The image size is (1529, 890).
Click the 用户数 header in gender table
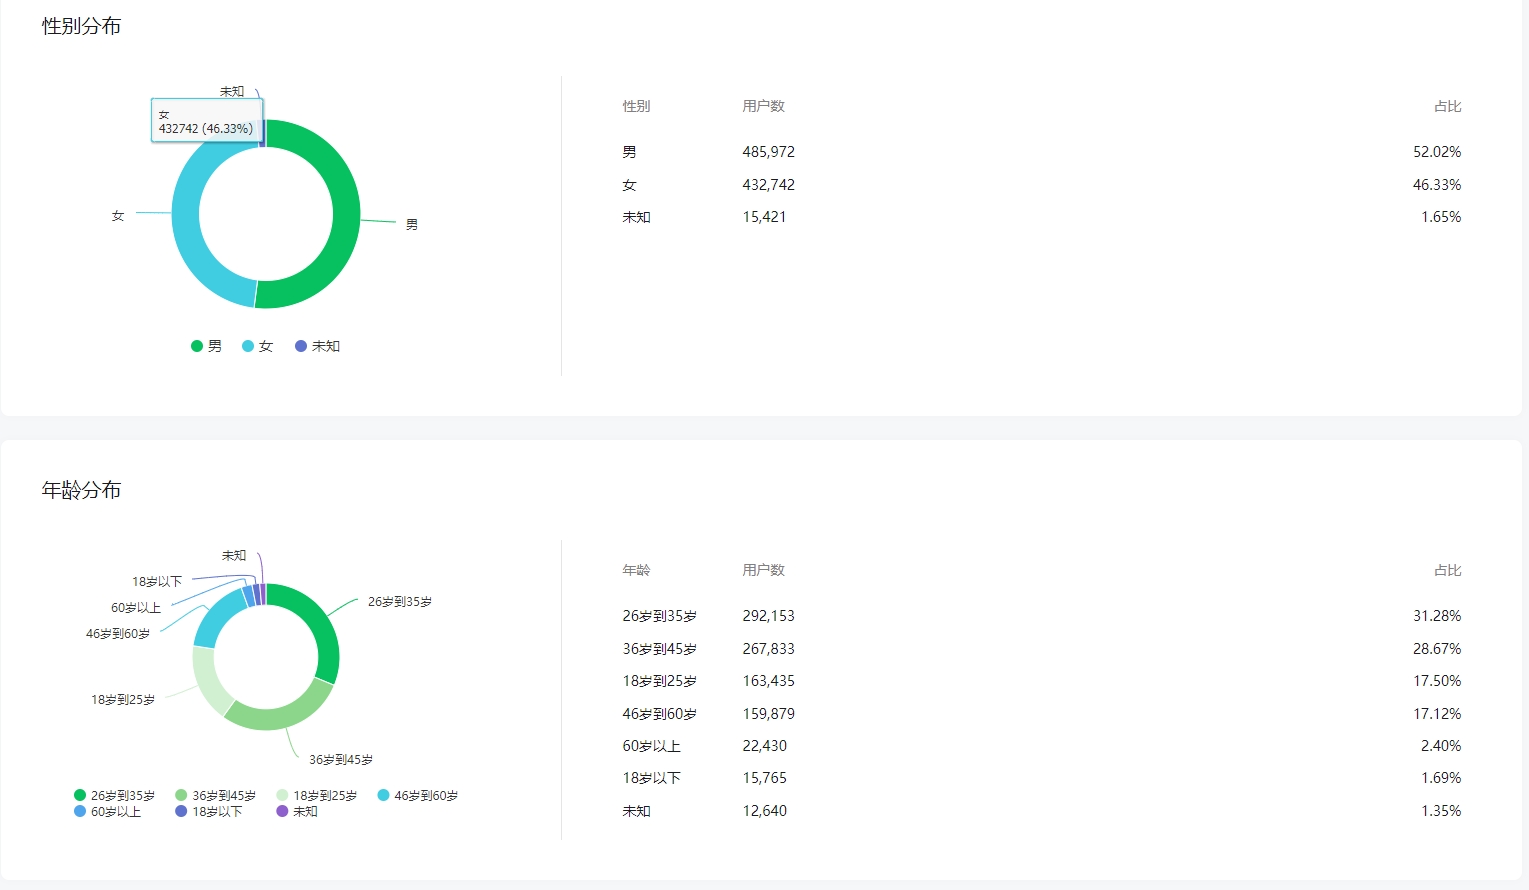(763, 106)
